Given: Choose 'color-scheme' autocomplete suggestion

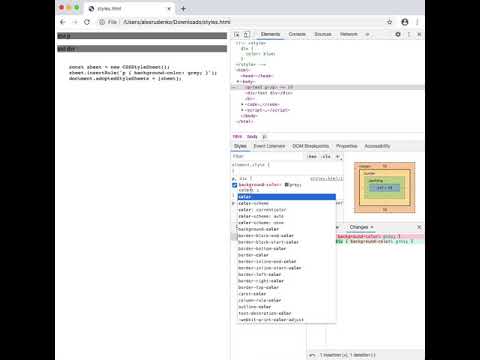Looking at the screenshot, I should point(286,203).
